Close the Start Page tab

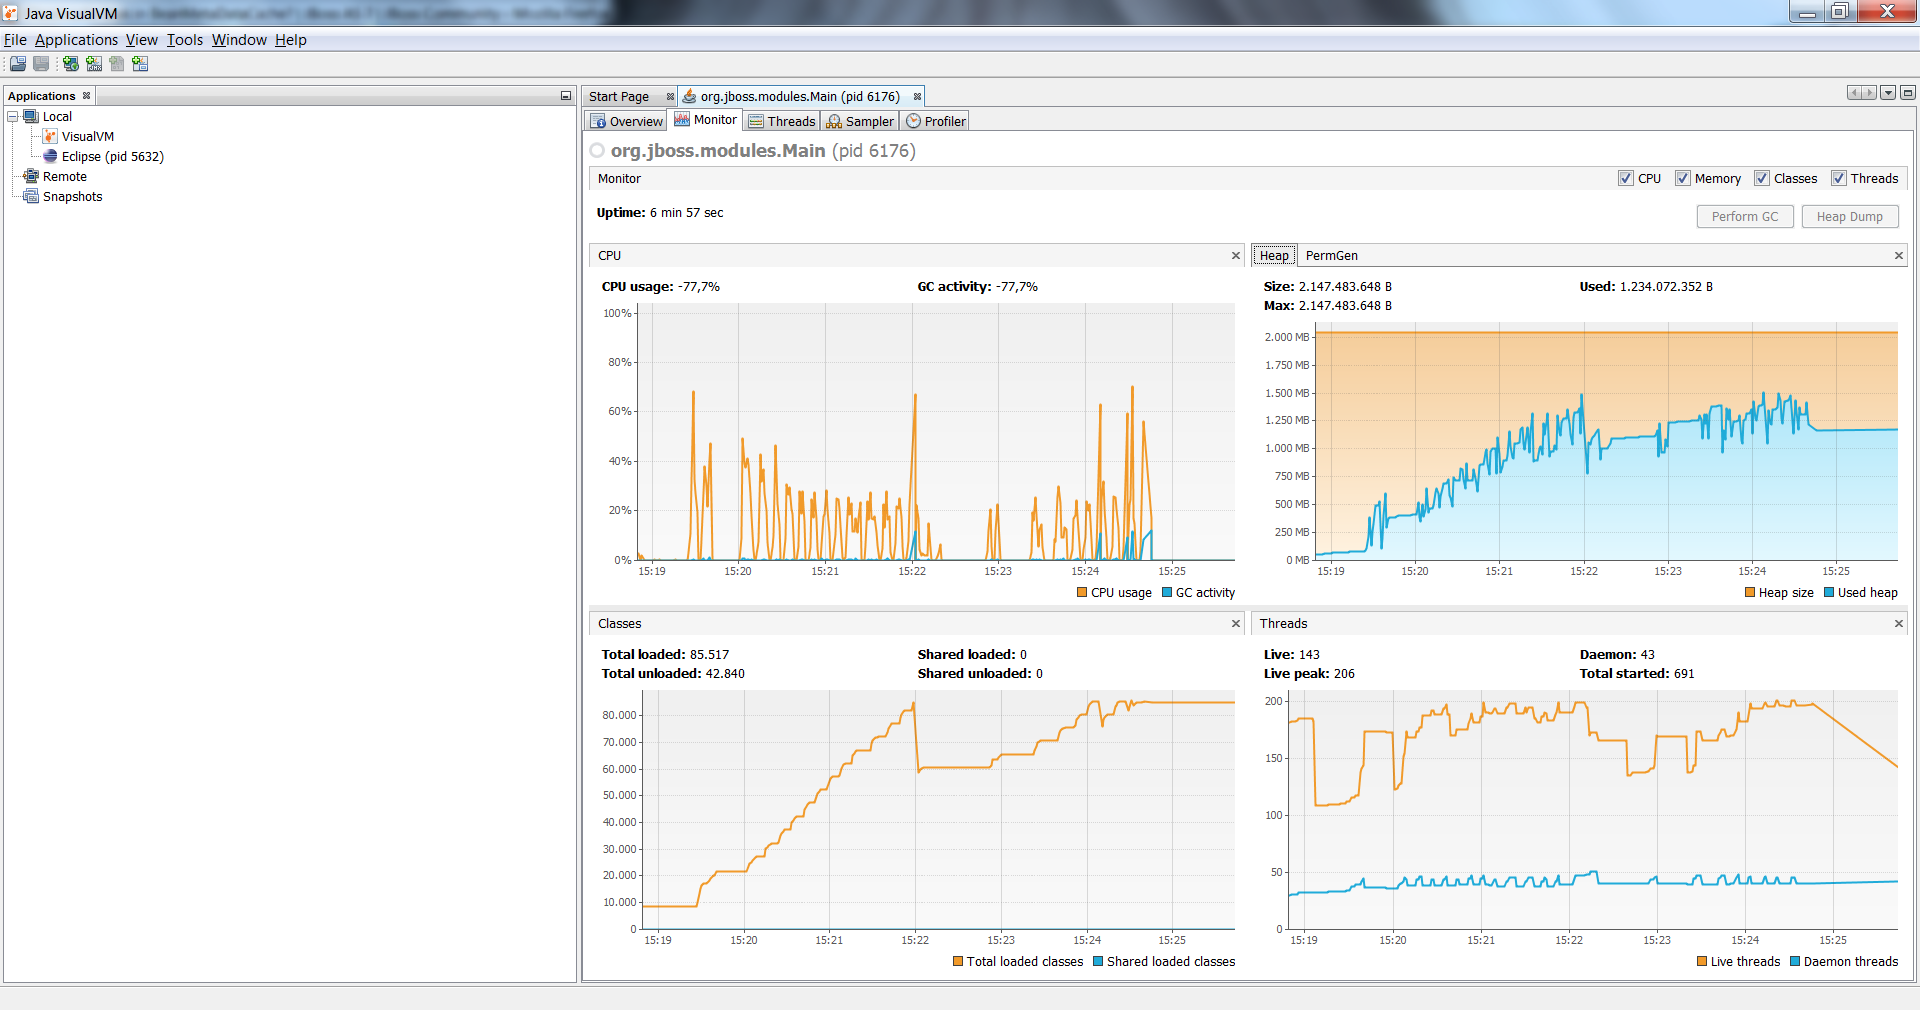point(670,97)
